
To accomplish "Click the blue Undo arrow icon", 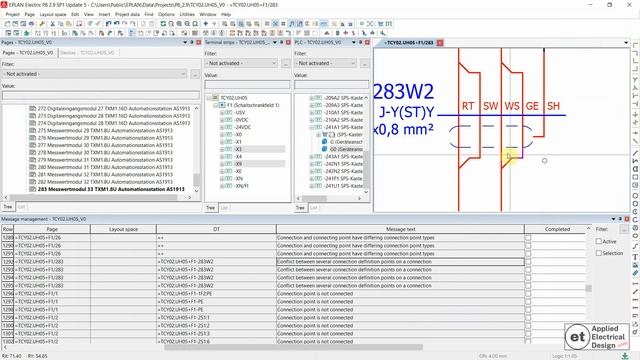I will pos(108,24).
